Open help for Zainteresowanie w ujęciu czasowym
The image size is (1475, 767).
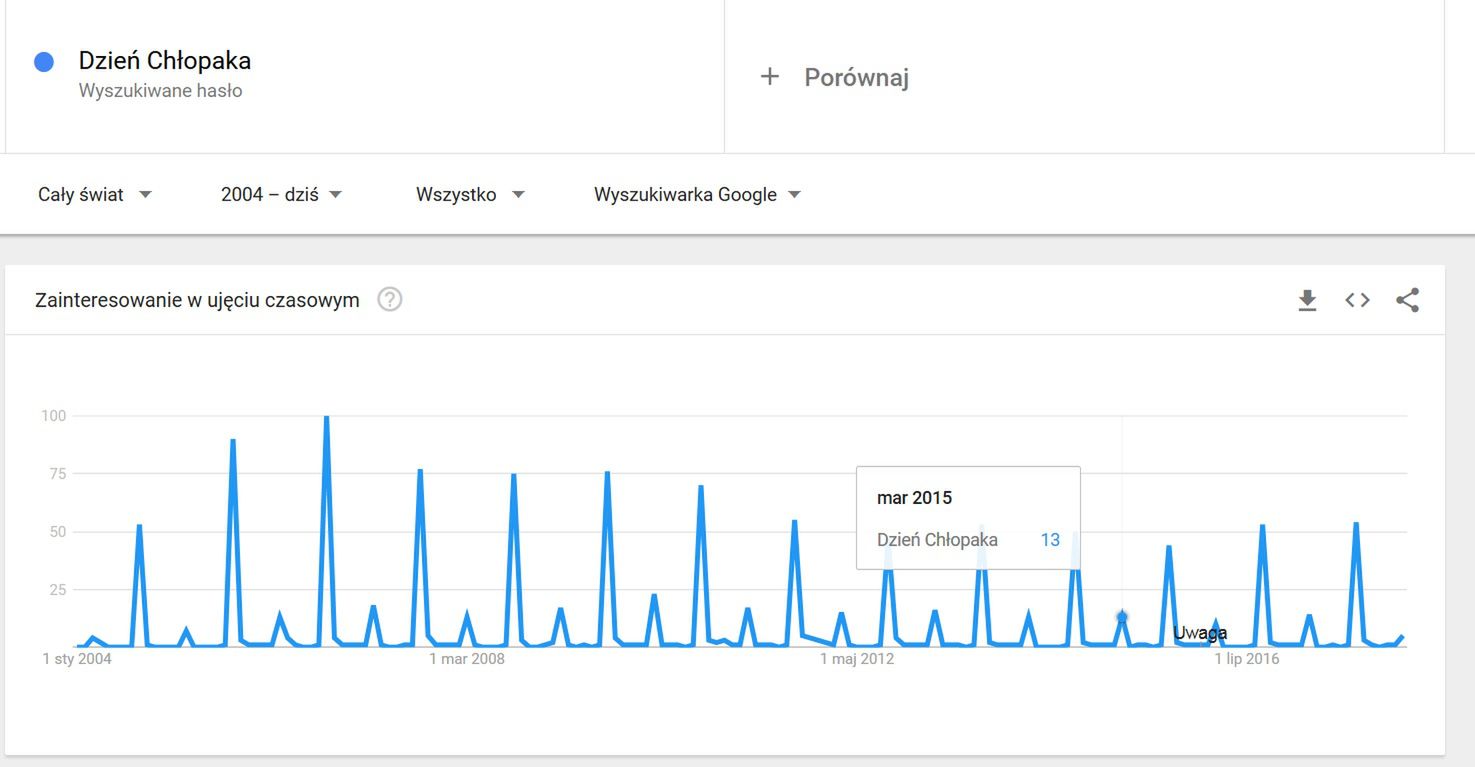(390, 299)
